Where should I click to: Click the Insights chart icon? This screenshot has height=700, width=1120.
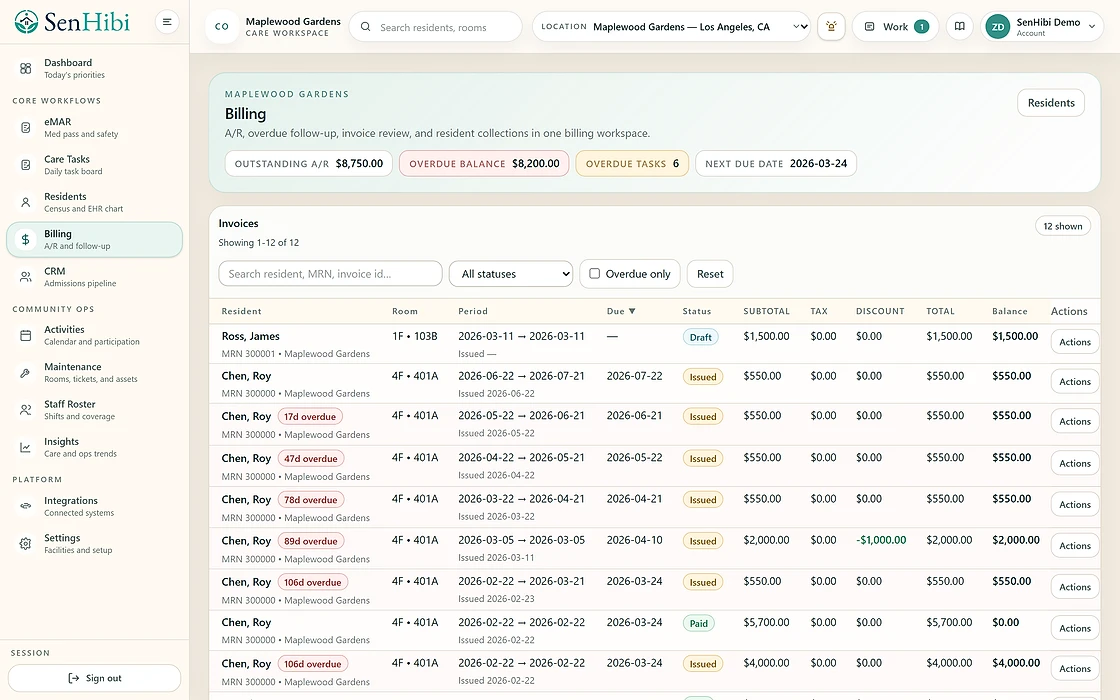tap(26, 448)
